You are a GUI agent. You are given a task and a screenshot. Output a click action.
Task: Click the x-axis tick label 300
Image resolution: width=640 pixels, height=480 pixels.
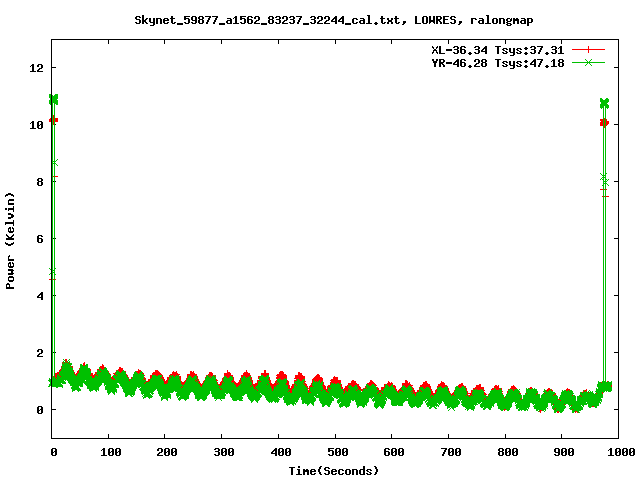point(224,452)
